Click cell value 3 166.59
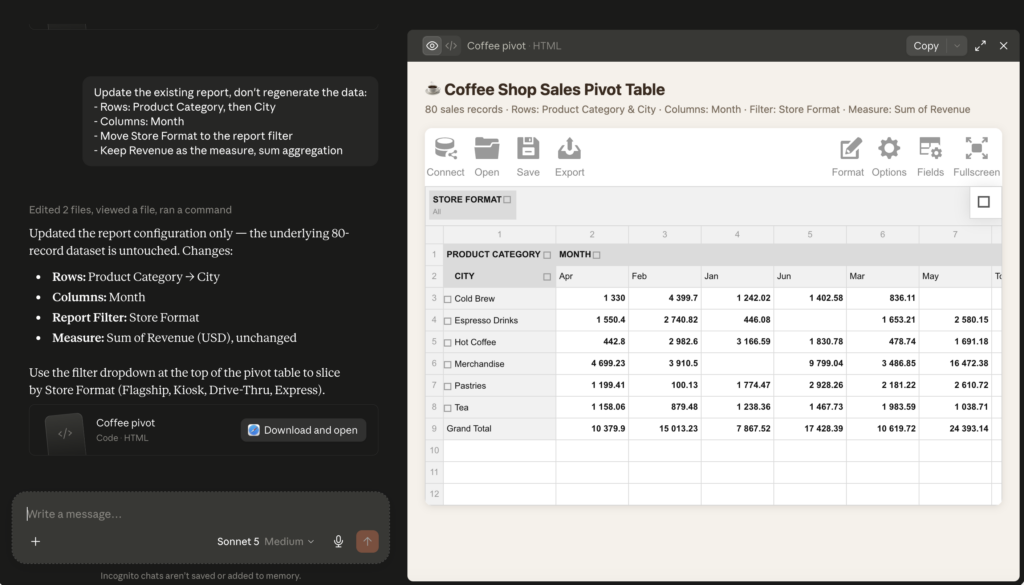The height and width of the screenshot is (585, 1024). tap(737, 342)
